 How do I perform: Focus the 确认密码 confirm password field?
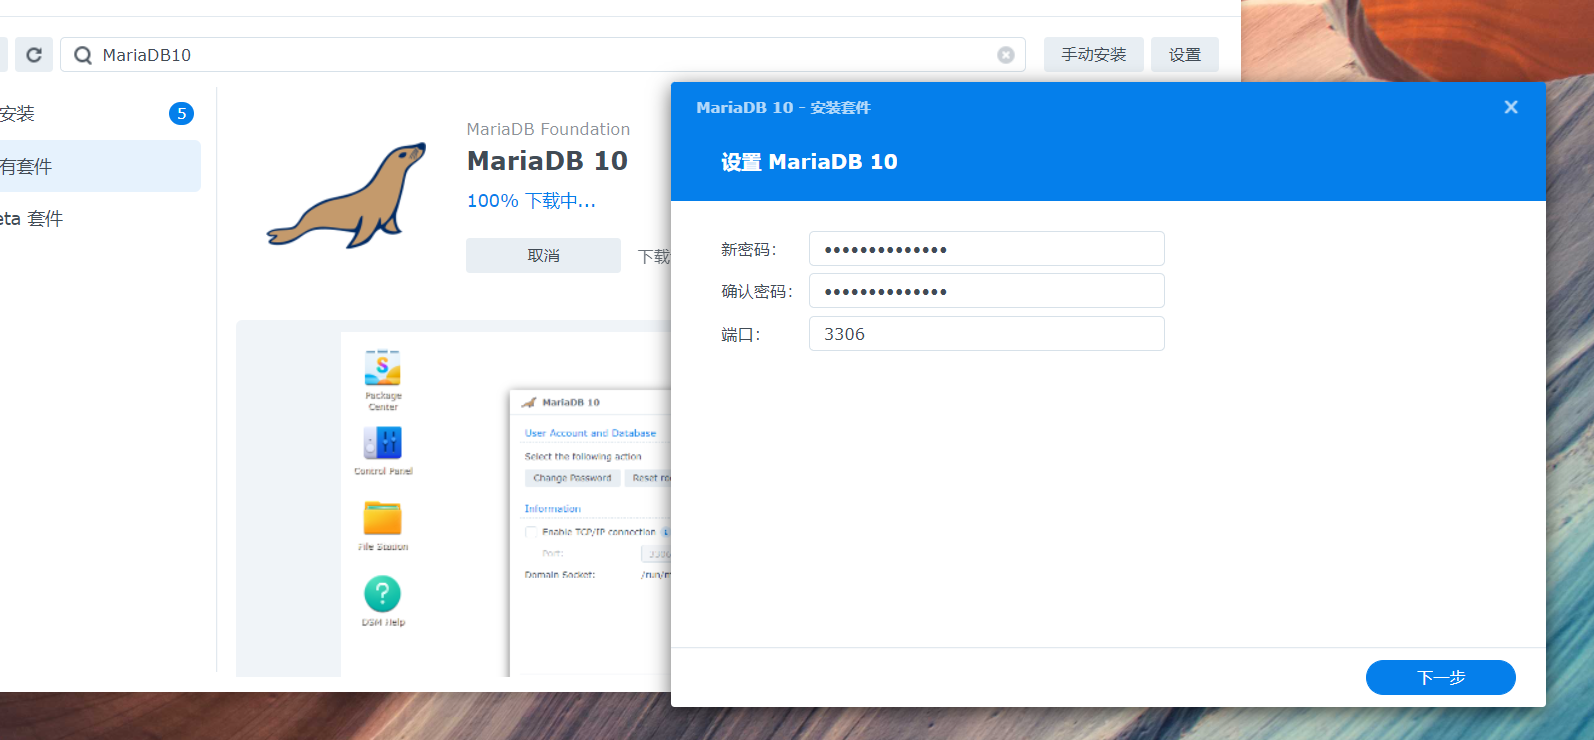pyautogui.click(x=986, y=291)
